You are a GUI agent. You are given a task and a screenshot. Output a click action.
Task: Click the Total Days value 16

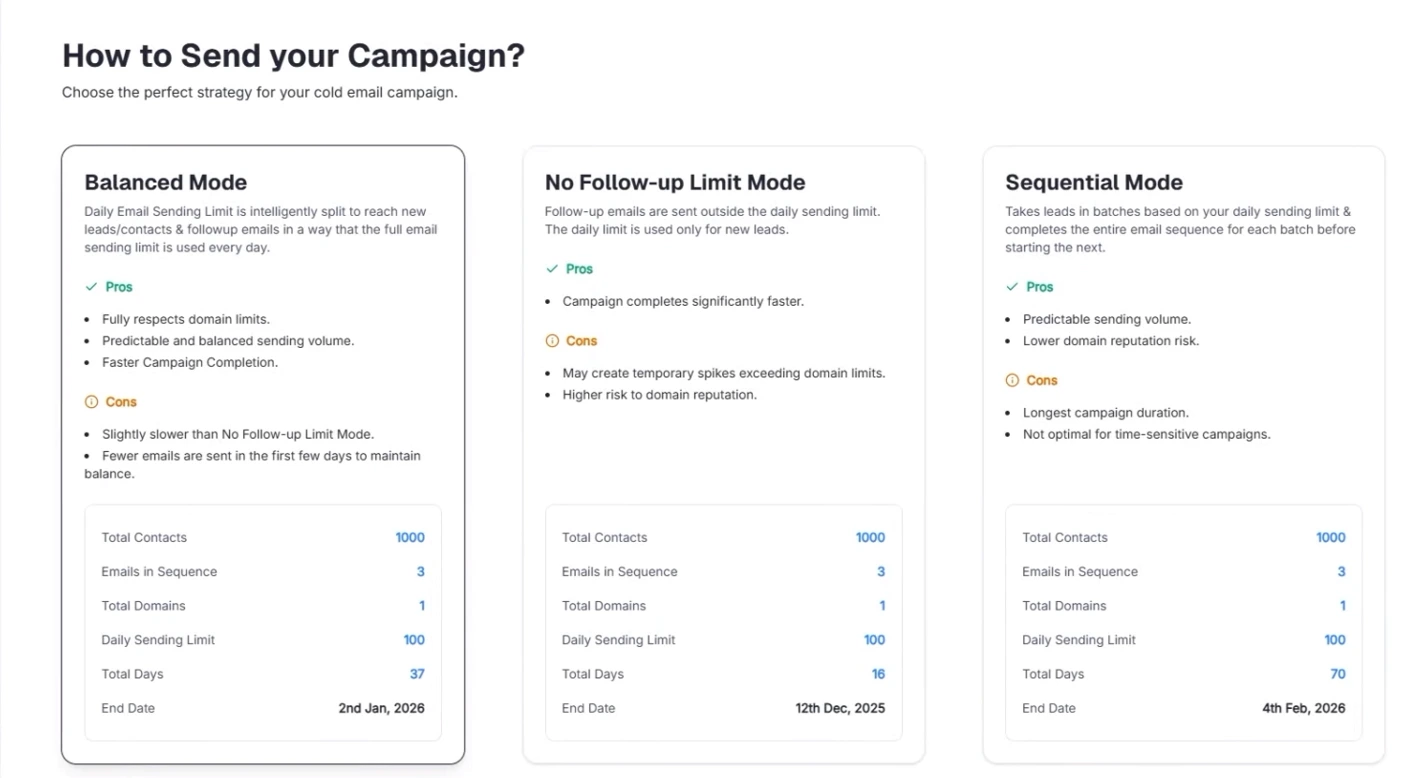coord(878,674)
